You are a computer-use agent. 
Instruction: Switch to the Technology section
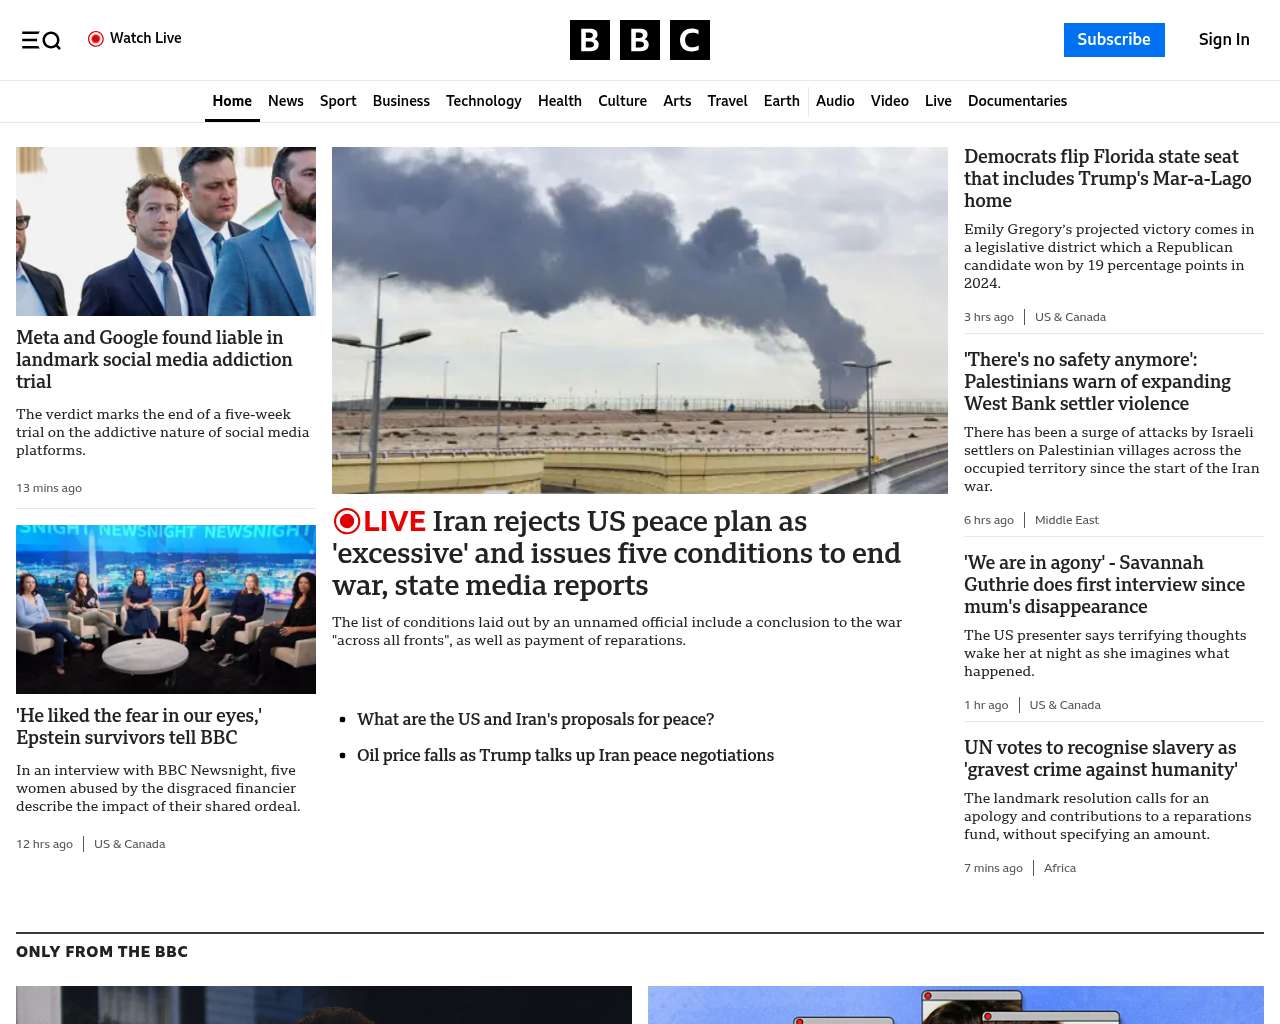pyautogui.click(x=484, y=101)
